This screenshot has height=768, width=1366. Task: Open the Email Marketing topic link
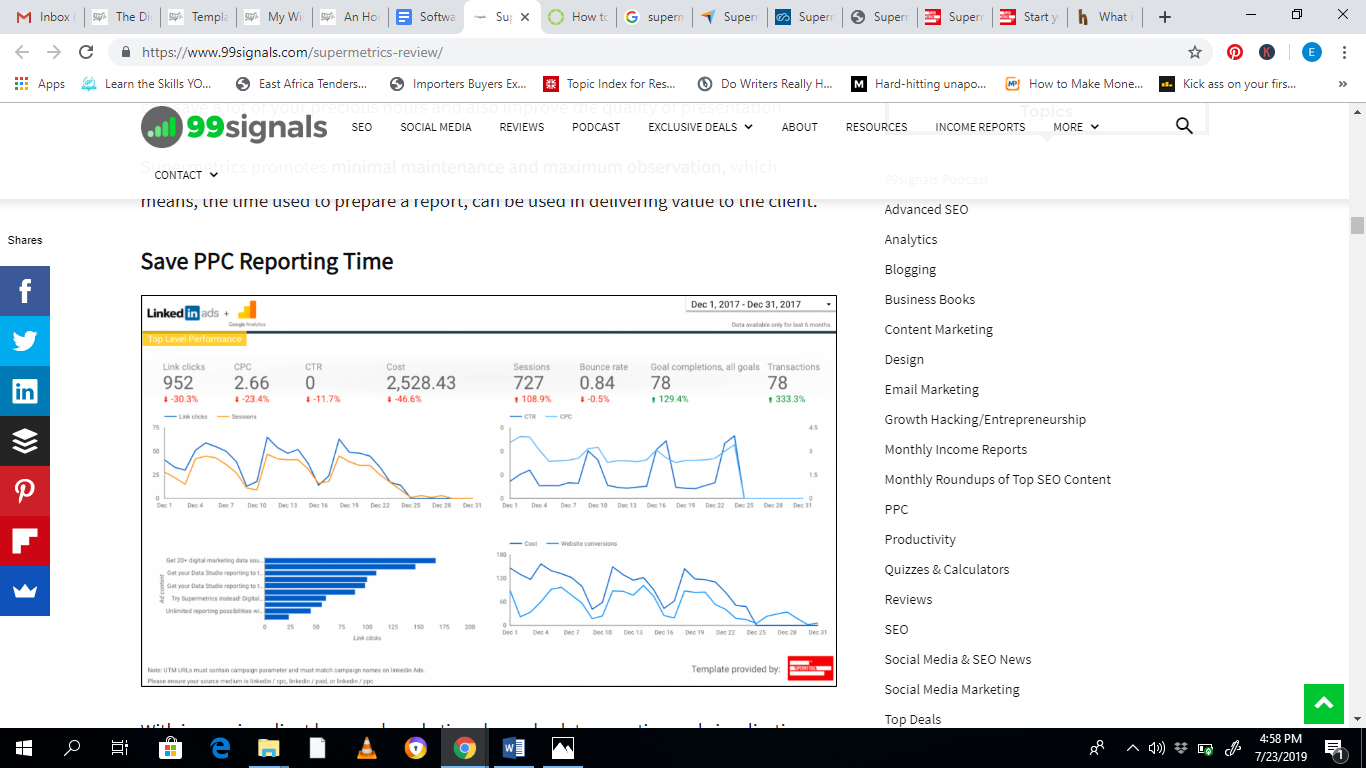coord(932,389)
